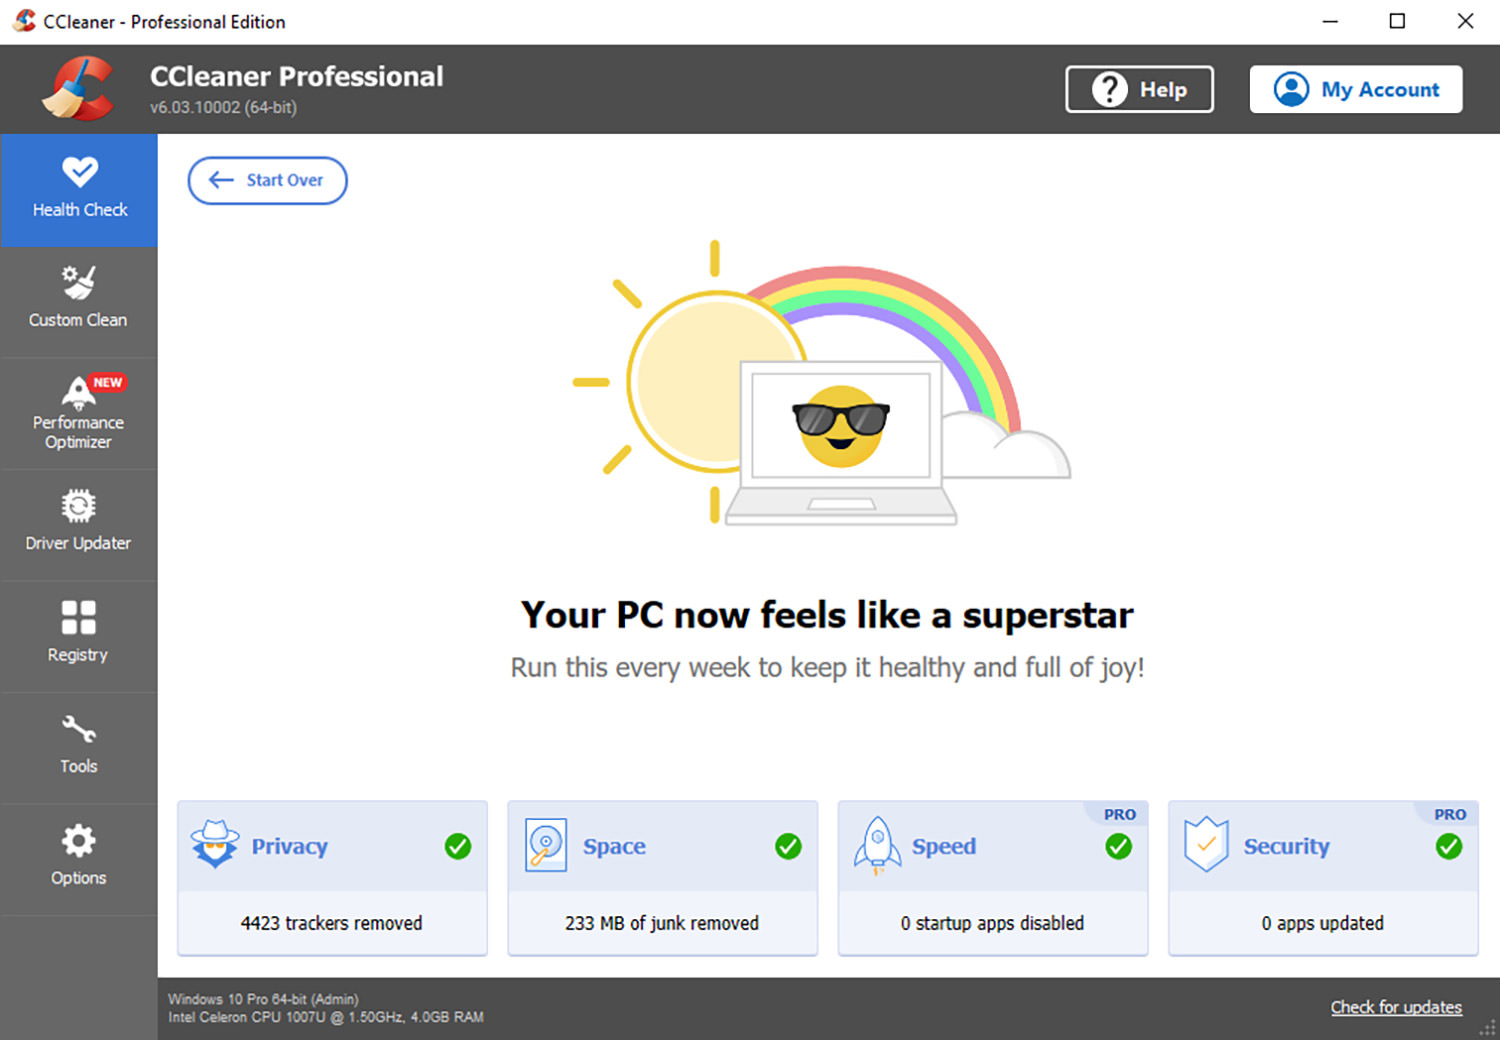The image size is (1500, 1040).
Task: Open My Account
Action: tap(1356, 89)
